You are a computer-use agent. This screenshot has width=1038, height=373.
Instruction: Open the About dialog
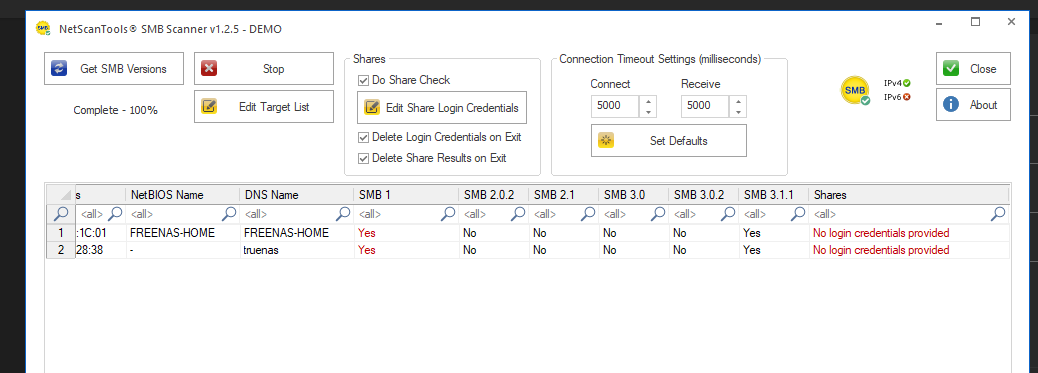pyautogui.click(x=973, y=105)
